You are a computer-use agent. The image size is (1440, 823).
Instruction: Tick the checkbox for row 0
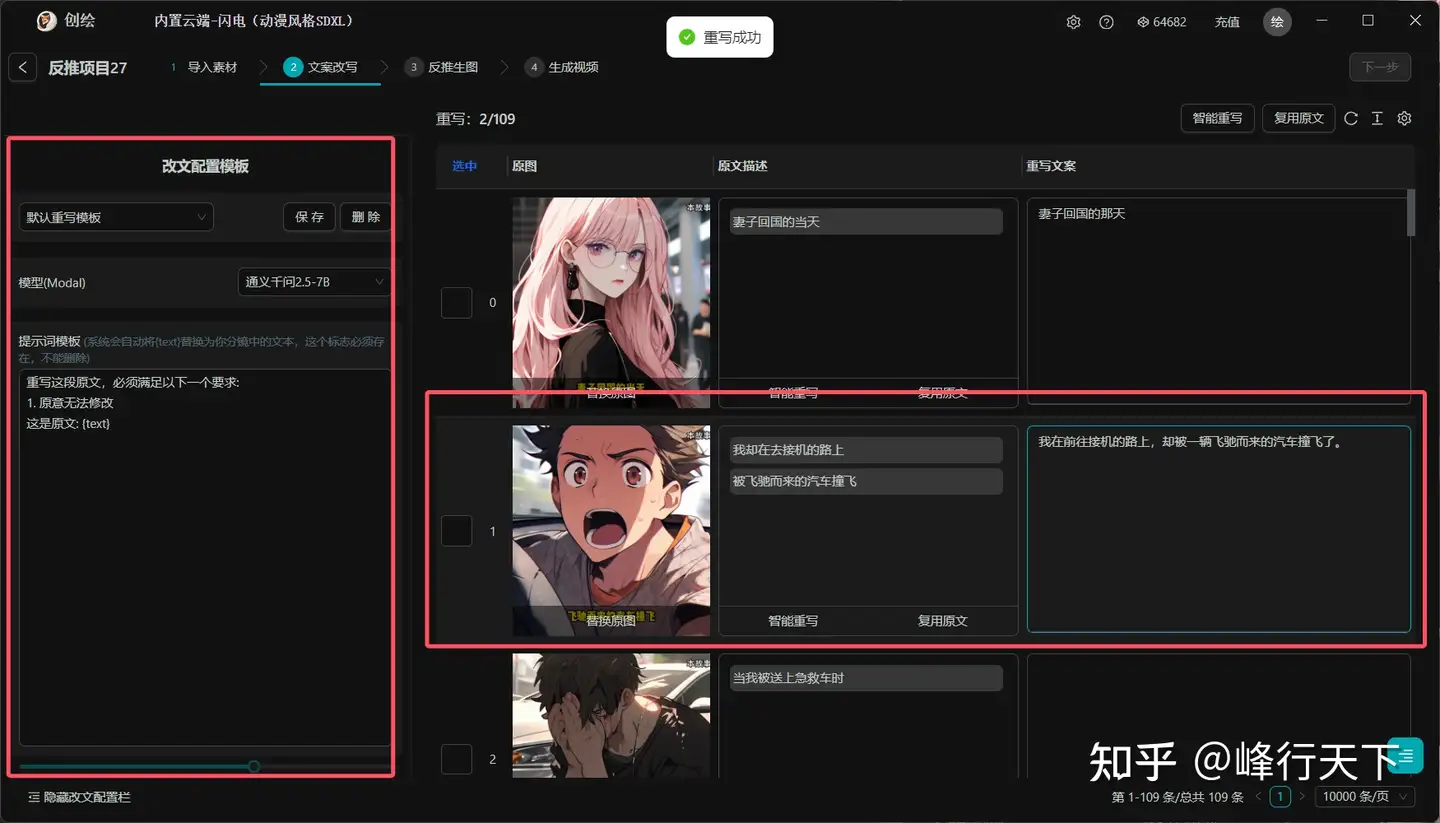click(x=457, y=303)
